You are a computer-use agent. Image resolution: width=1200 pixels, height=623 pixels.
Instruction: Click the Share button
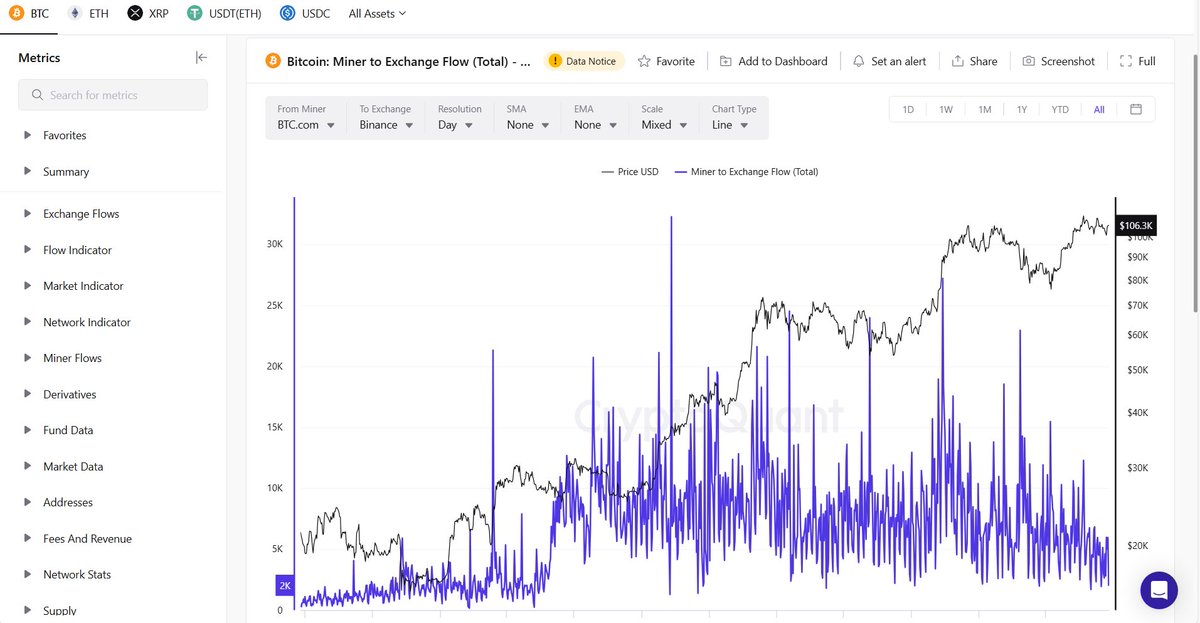[974, 61]
